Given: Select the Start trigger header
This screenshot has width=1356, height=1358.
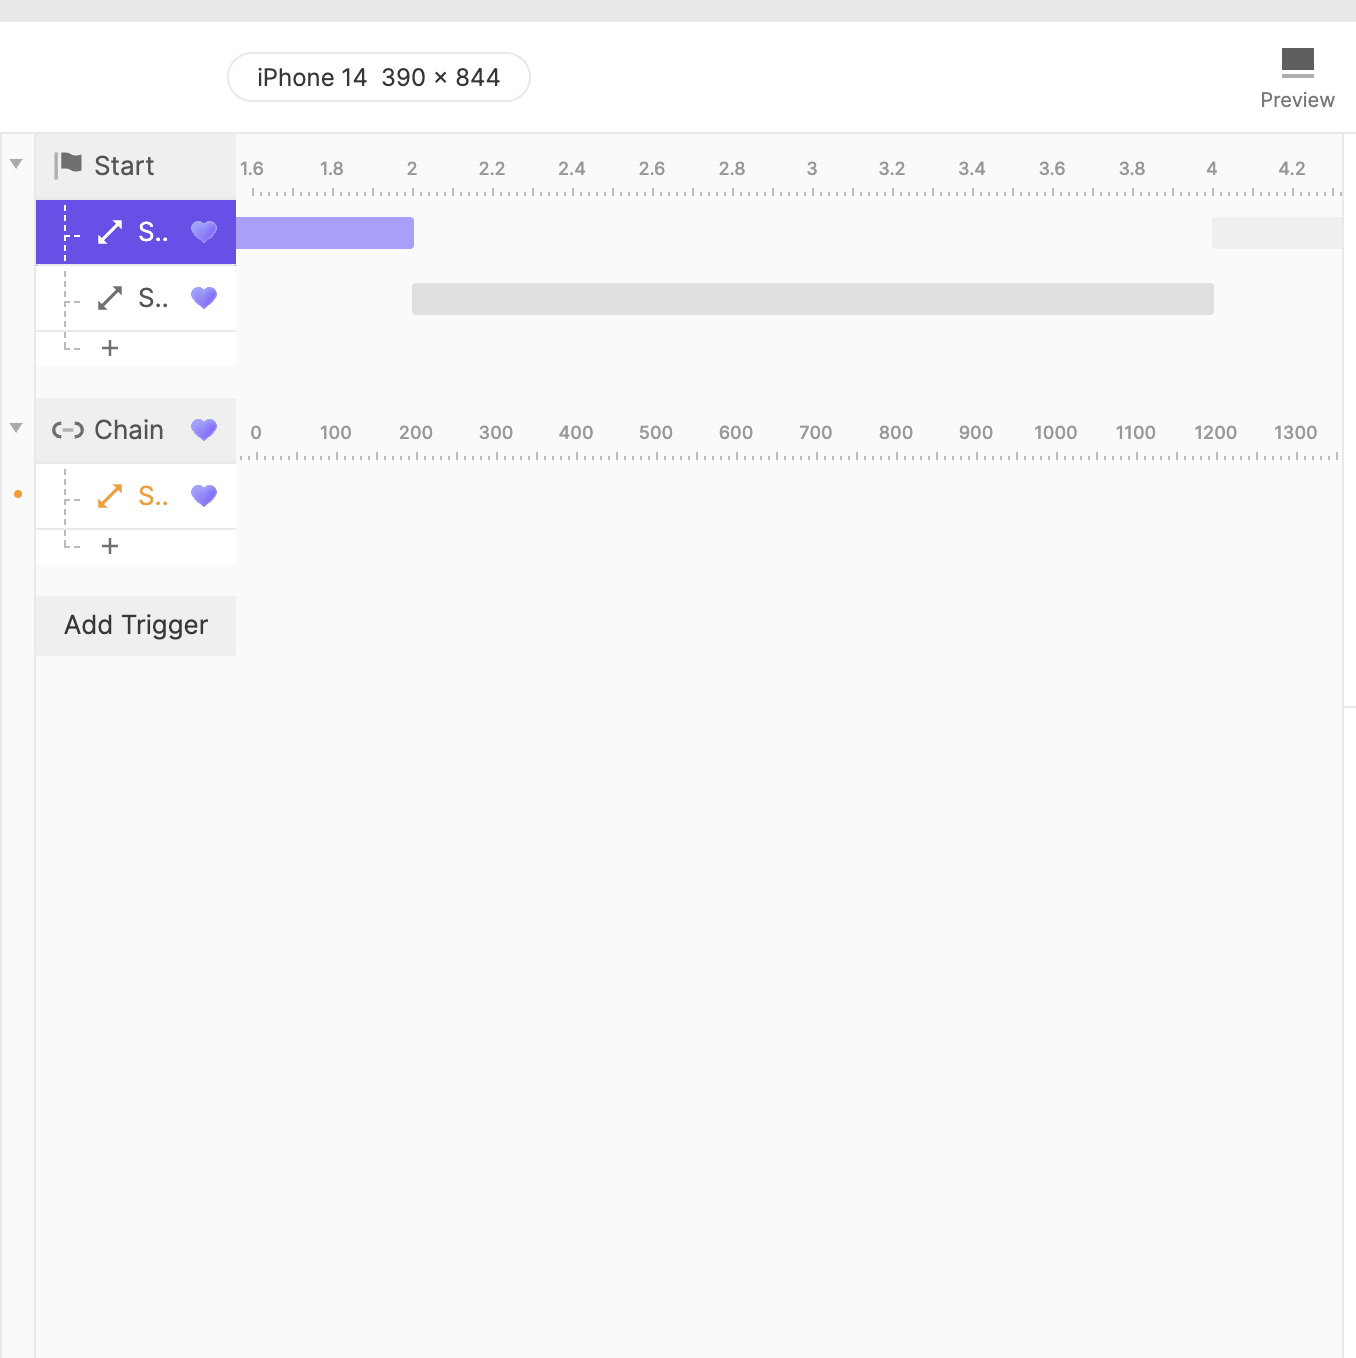Looking at the screenshot, I should (x=124, y=165).
